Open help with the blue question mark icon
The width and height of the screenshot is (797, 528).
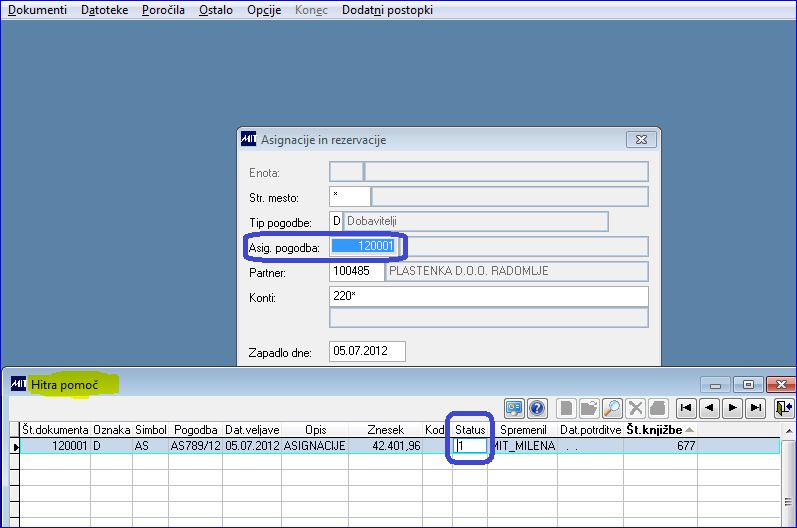pyautogui.click(x=537, y=408)
